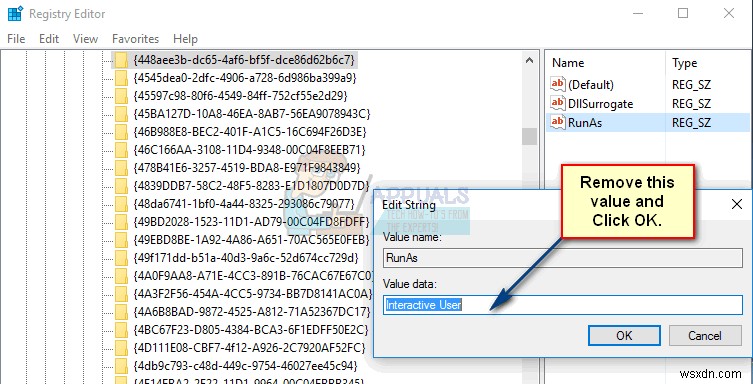The width and height of the screenshot is (753, 384).
Task: Click the tree scrollbar up arrow
Action: tap(530, 60)
